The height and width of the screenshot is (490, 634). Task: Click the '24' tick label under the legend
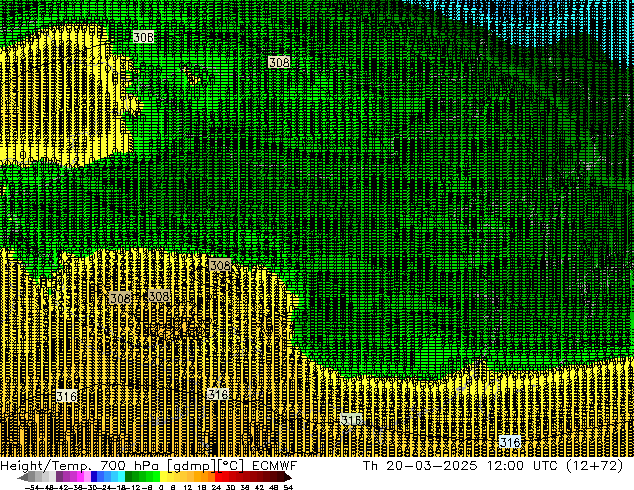pyautogui.click(x=216, y=487)
